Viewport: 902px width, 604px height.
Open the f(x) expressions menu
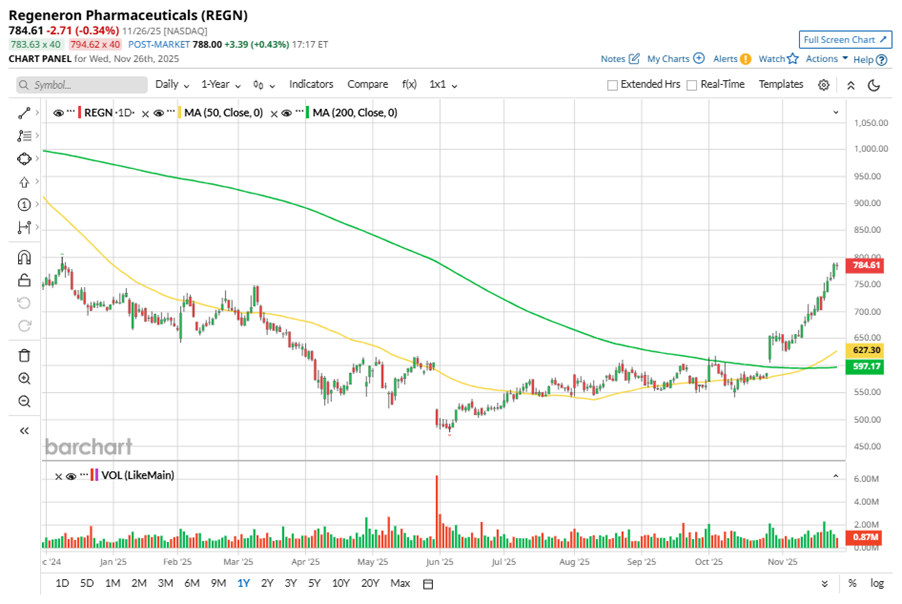point(409,84)
